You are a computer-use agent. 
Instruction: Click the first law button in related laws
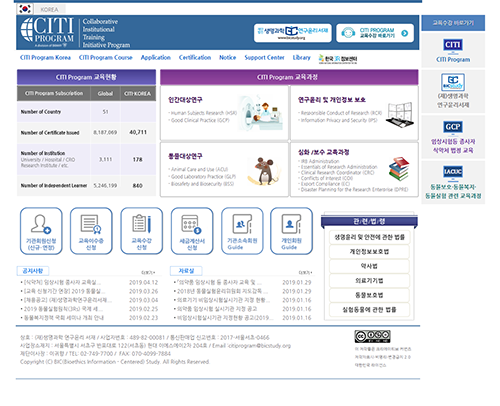(369, 237)
